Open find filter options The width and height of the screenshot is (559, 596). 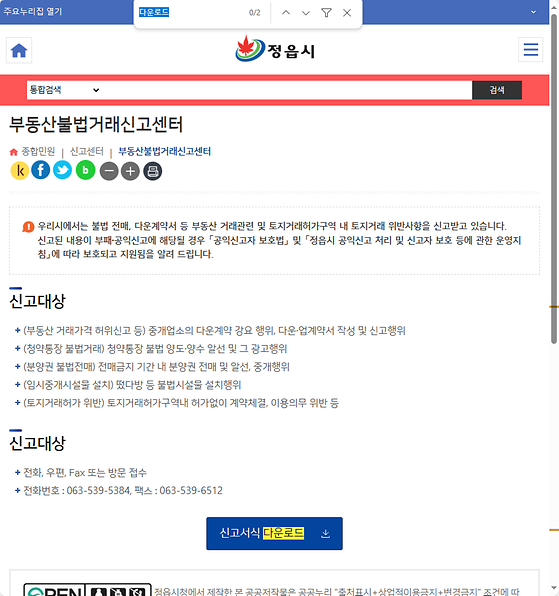[326, 13]
